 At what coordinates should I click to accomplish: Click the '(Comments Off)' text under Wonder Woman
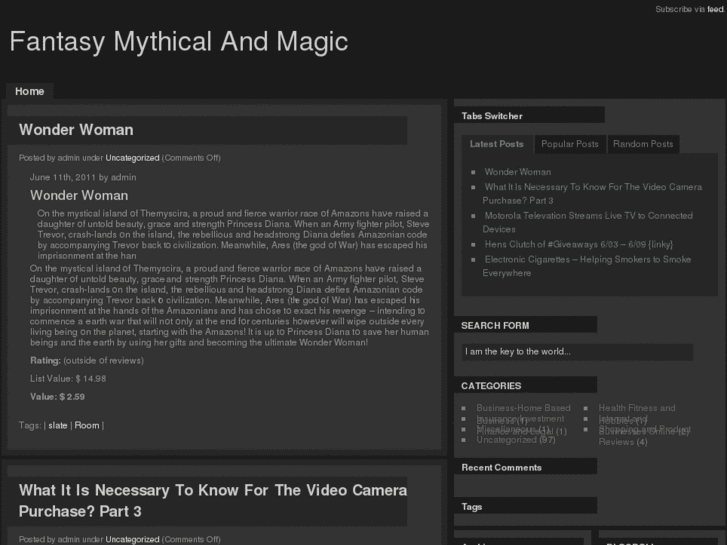[x=191, y=158]
